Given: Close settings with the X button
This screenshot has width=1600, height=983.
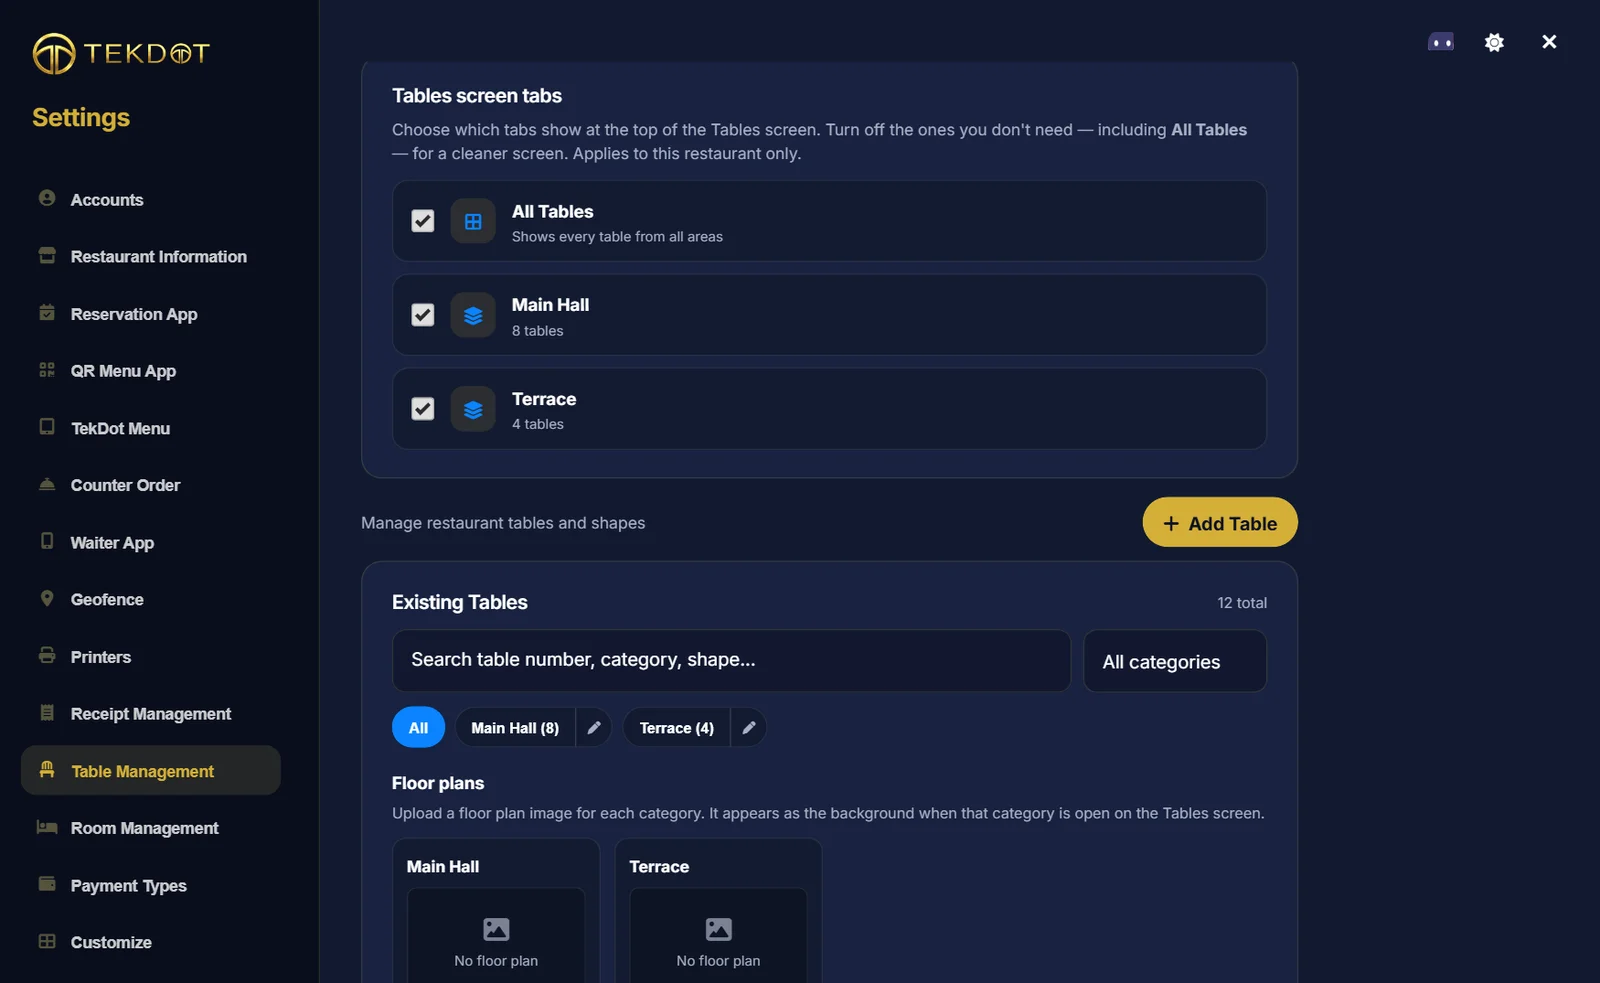Looking at the screenshot, I should [1549, 42].
